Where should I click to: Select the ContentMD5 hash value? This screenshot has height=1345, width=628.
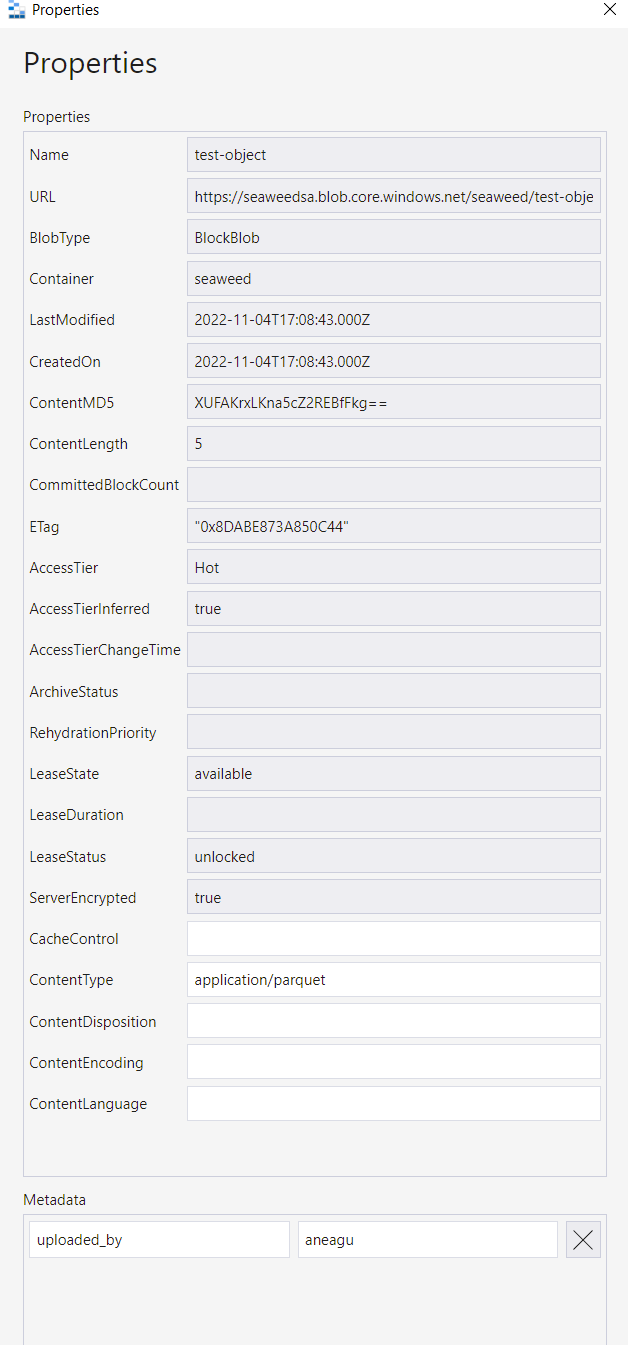393,402
